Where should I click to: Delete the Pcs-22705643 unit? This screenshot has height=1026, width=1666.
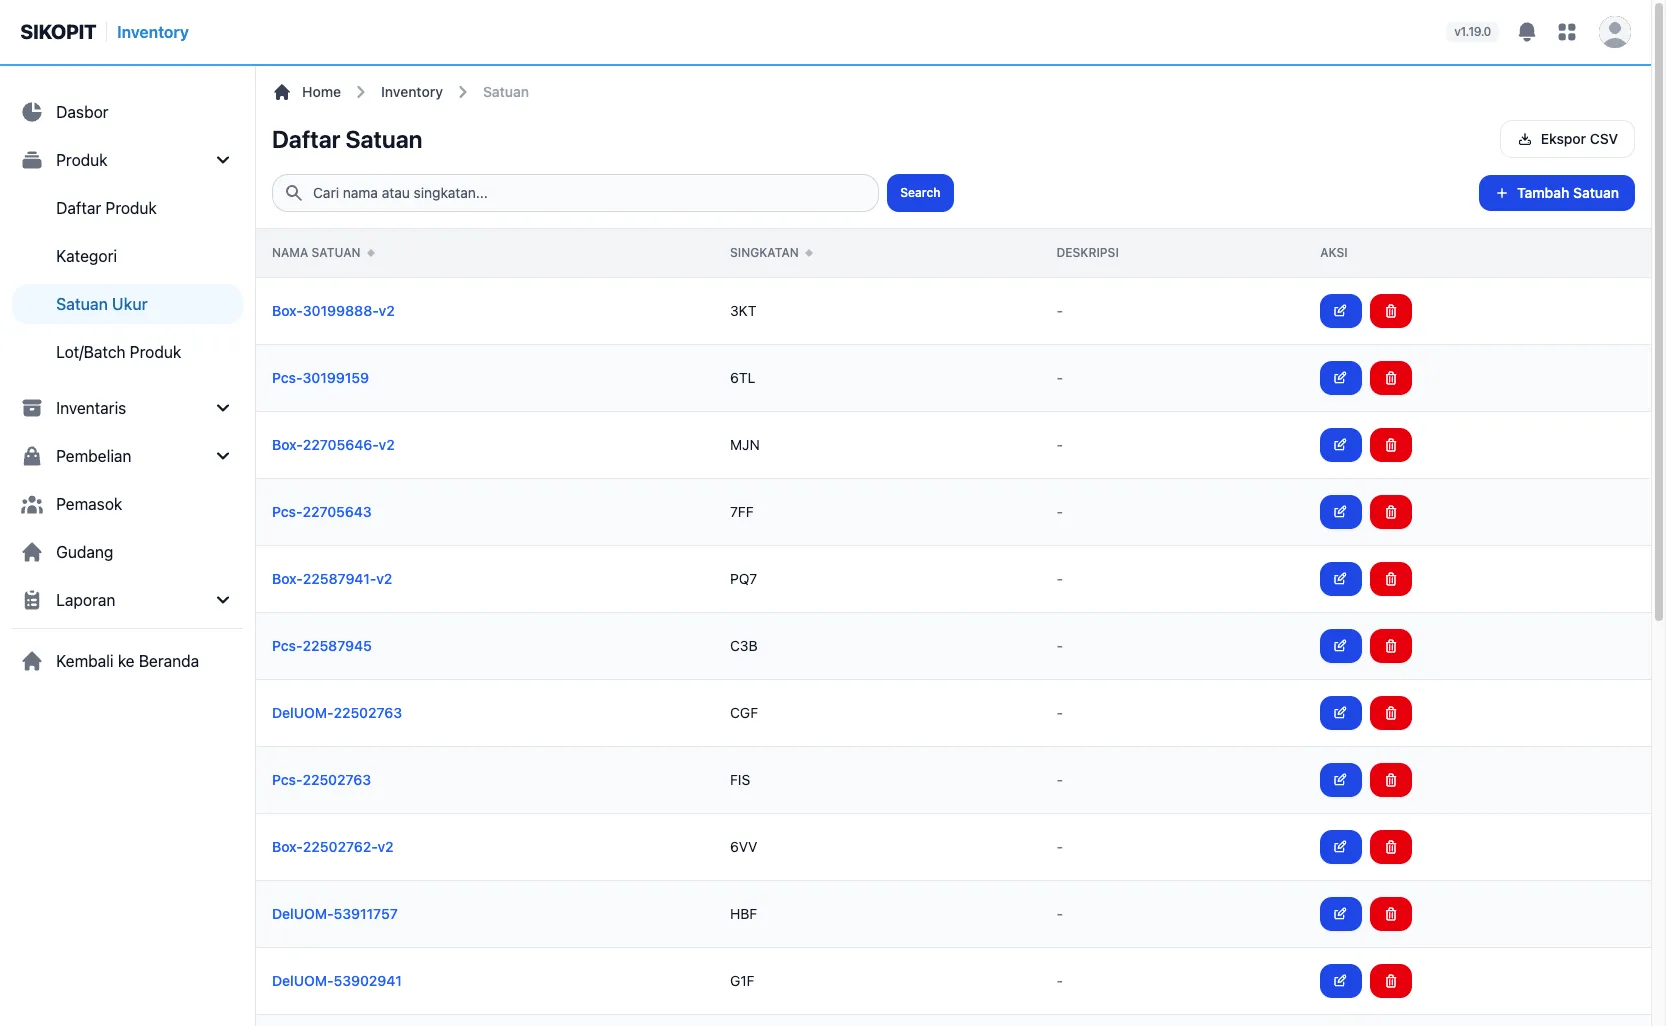point(1391,512)
